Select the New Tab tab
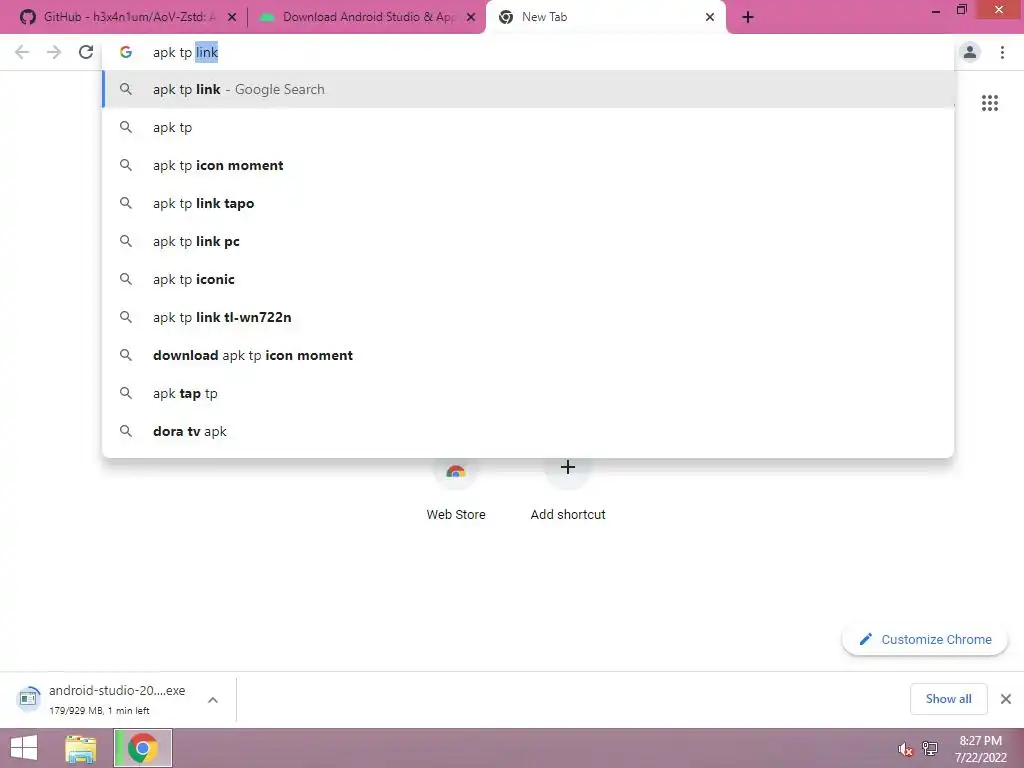The height and width of the screenshot is (768, 1024). point(605,17)
